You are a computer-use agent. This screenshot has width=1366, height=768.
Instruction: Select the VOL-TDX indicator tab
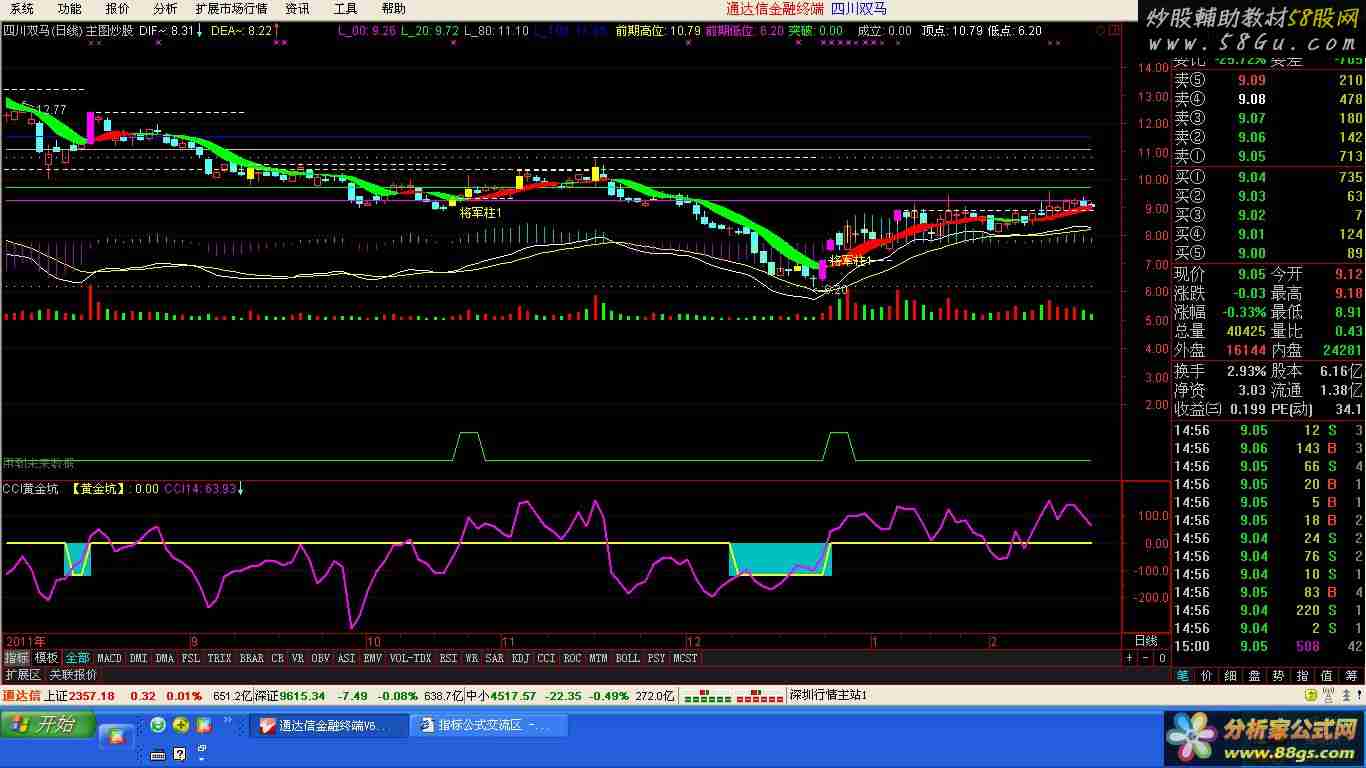(410, 658)
